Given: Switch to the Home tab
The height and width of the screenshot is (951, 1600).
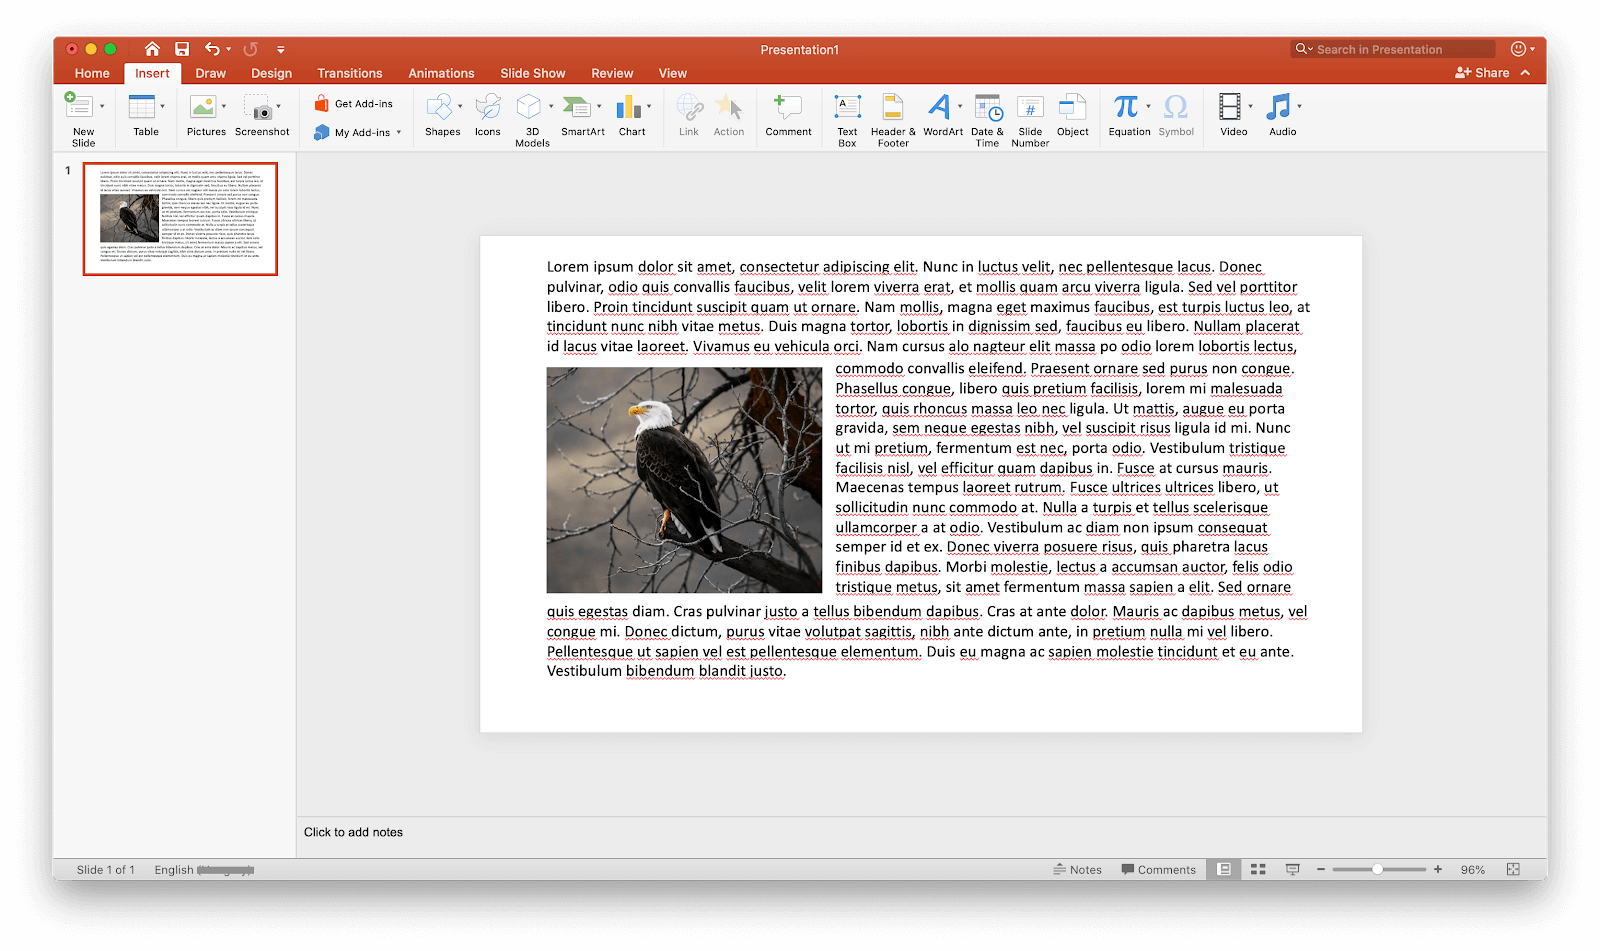Looking at the screenshot, I should pos(92,73).
